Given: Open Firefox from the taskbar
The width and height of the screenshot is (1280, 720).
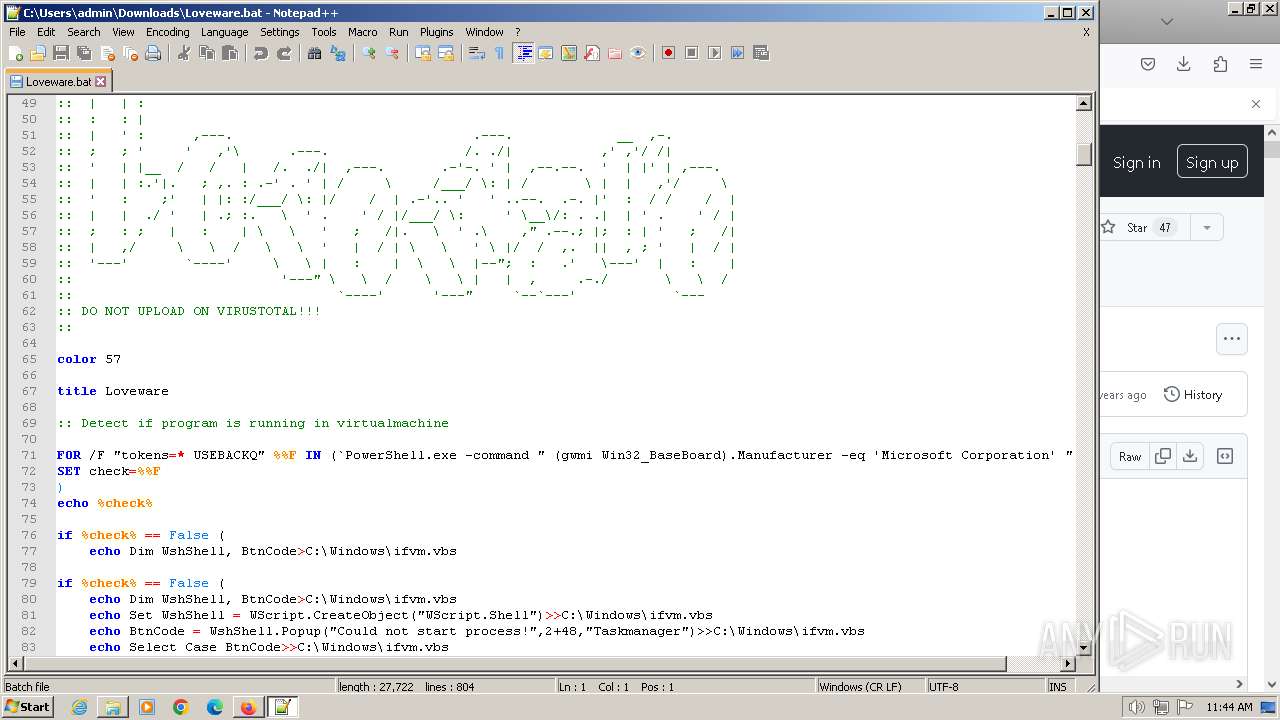Looking at the screenshot, I should coord(247,707).
